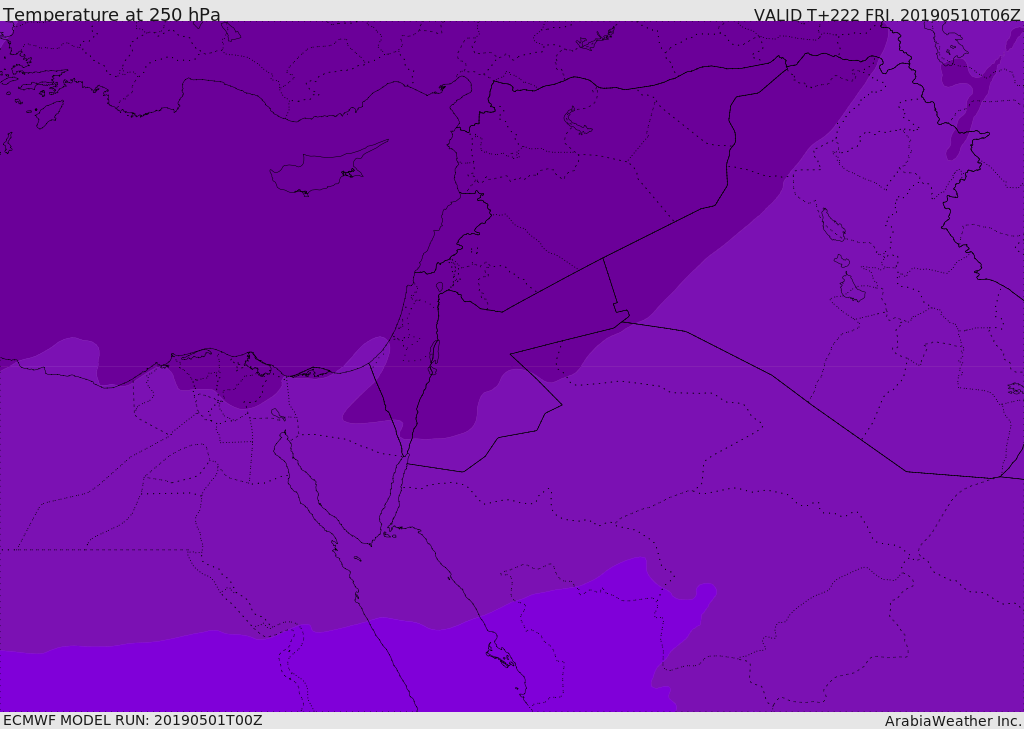Click the 'Temperature at 250 hPa' title text
The image size is (1024, 729).
coord(112,14)
